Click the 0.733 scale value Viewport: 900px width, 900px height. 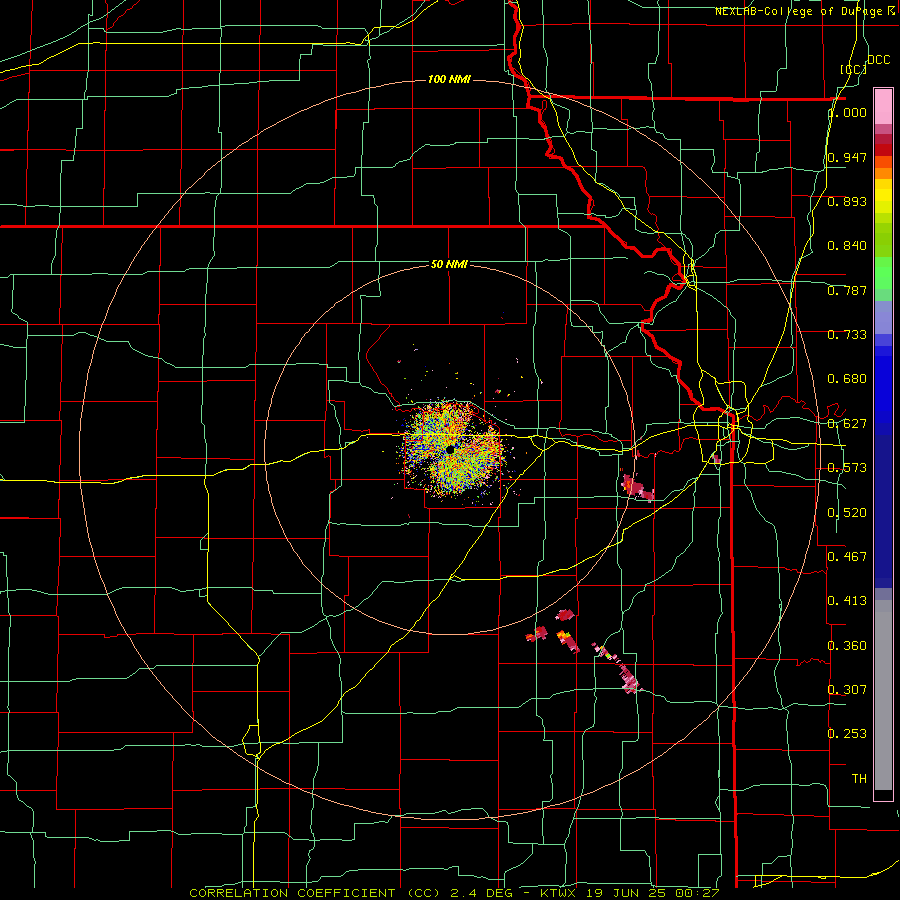(x=847, y=335)
